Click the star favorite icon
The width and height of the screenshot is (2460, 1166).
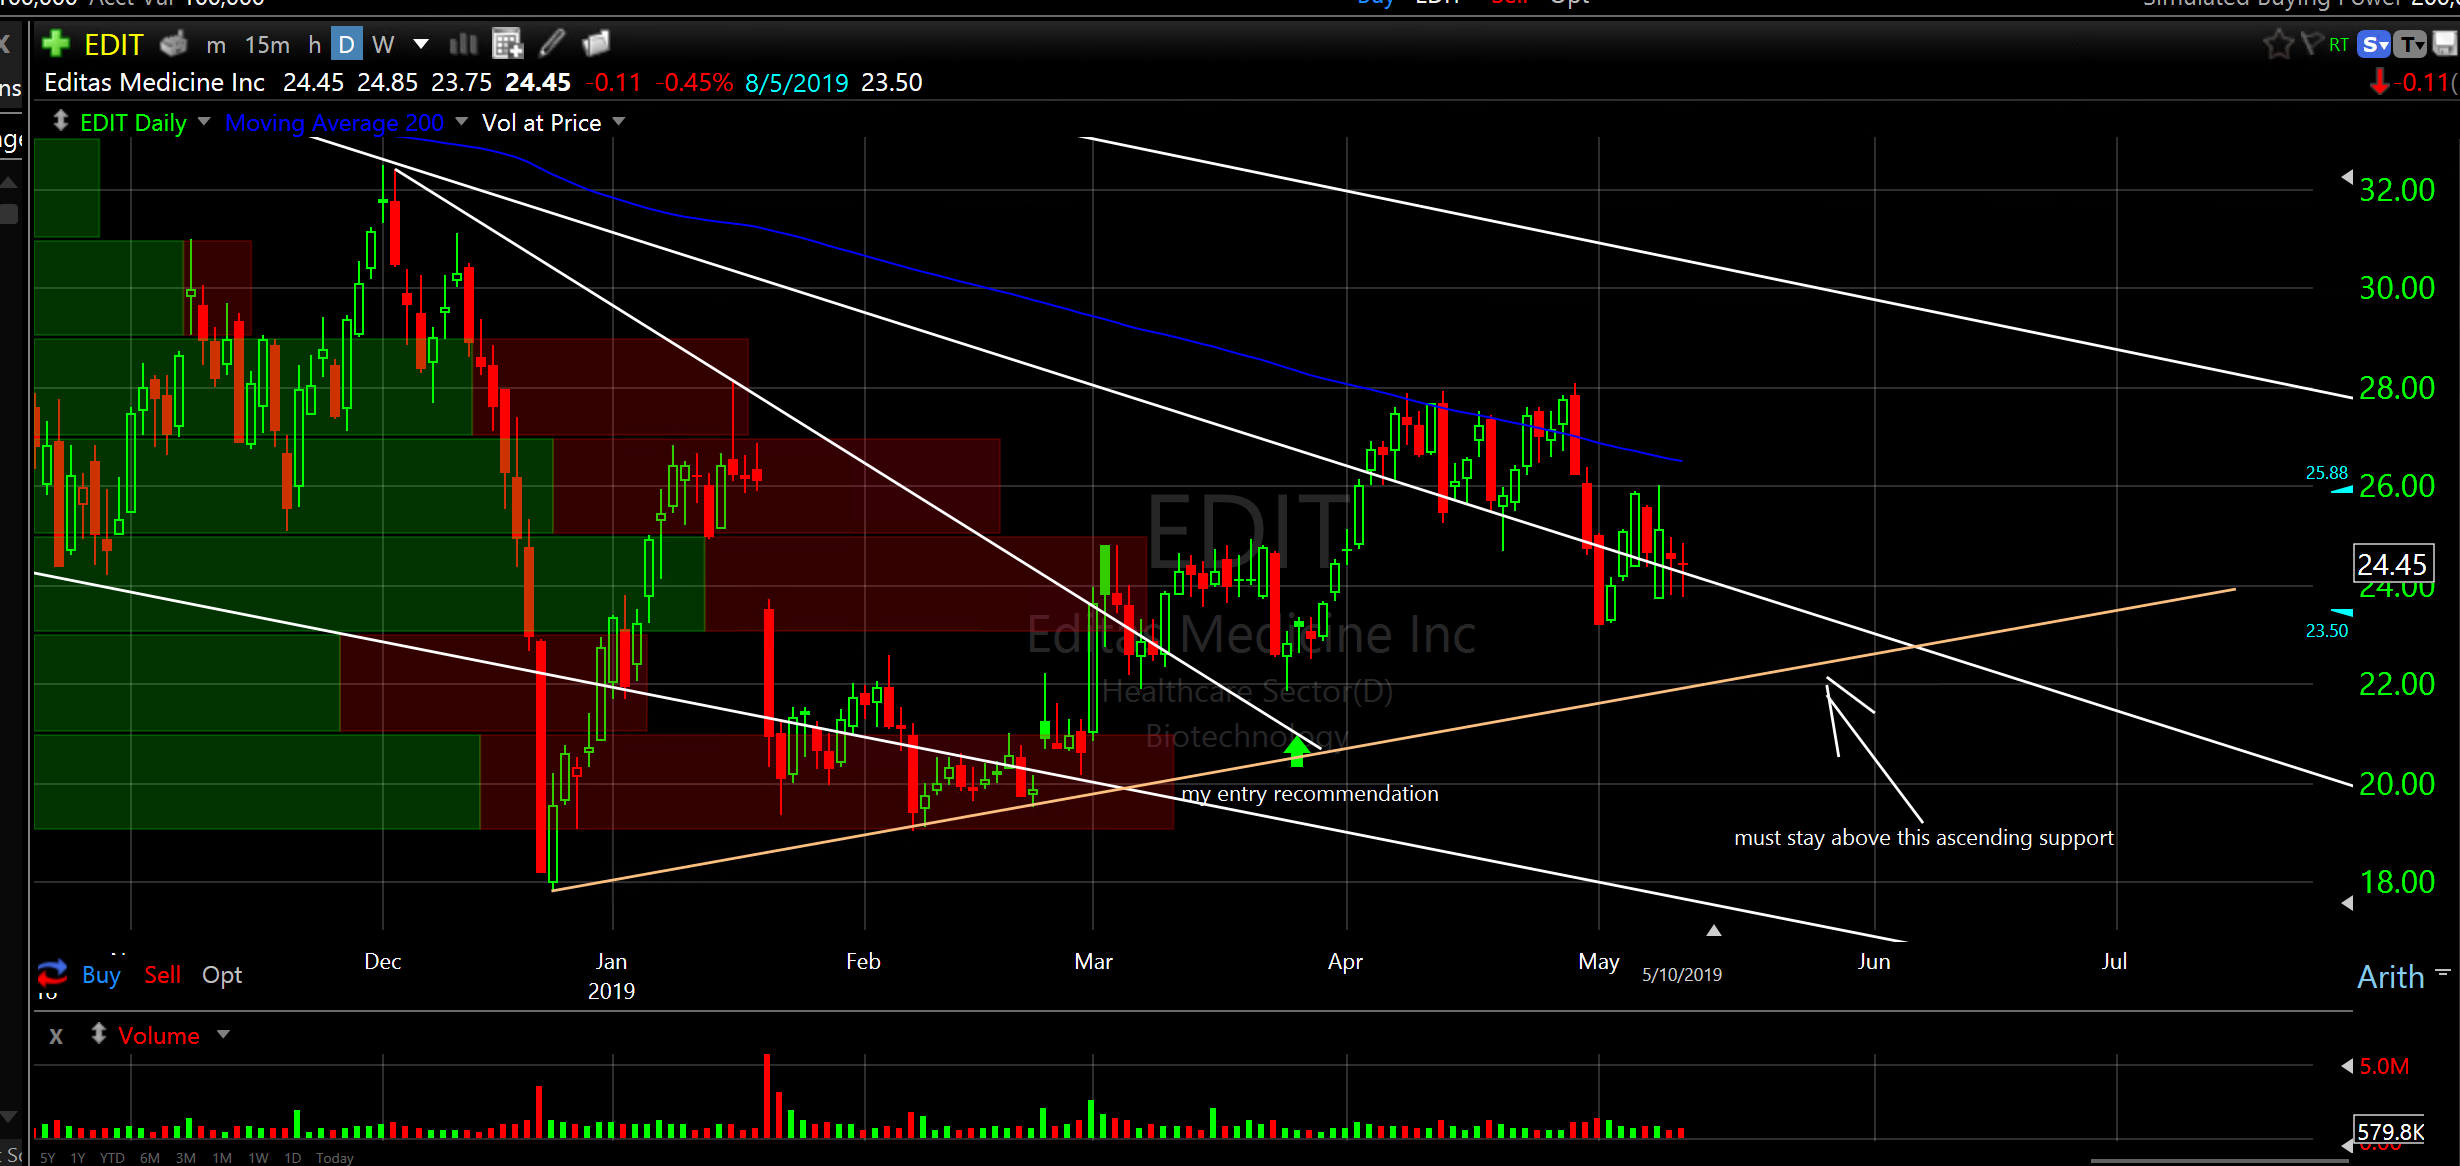pos(2277,44)
